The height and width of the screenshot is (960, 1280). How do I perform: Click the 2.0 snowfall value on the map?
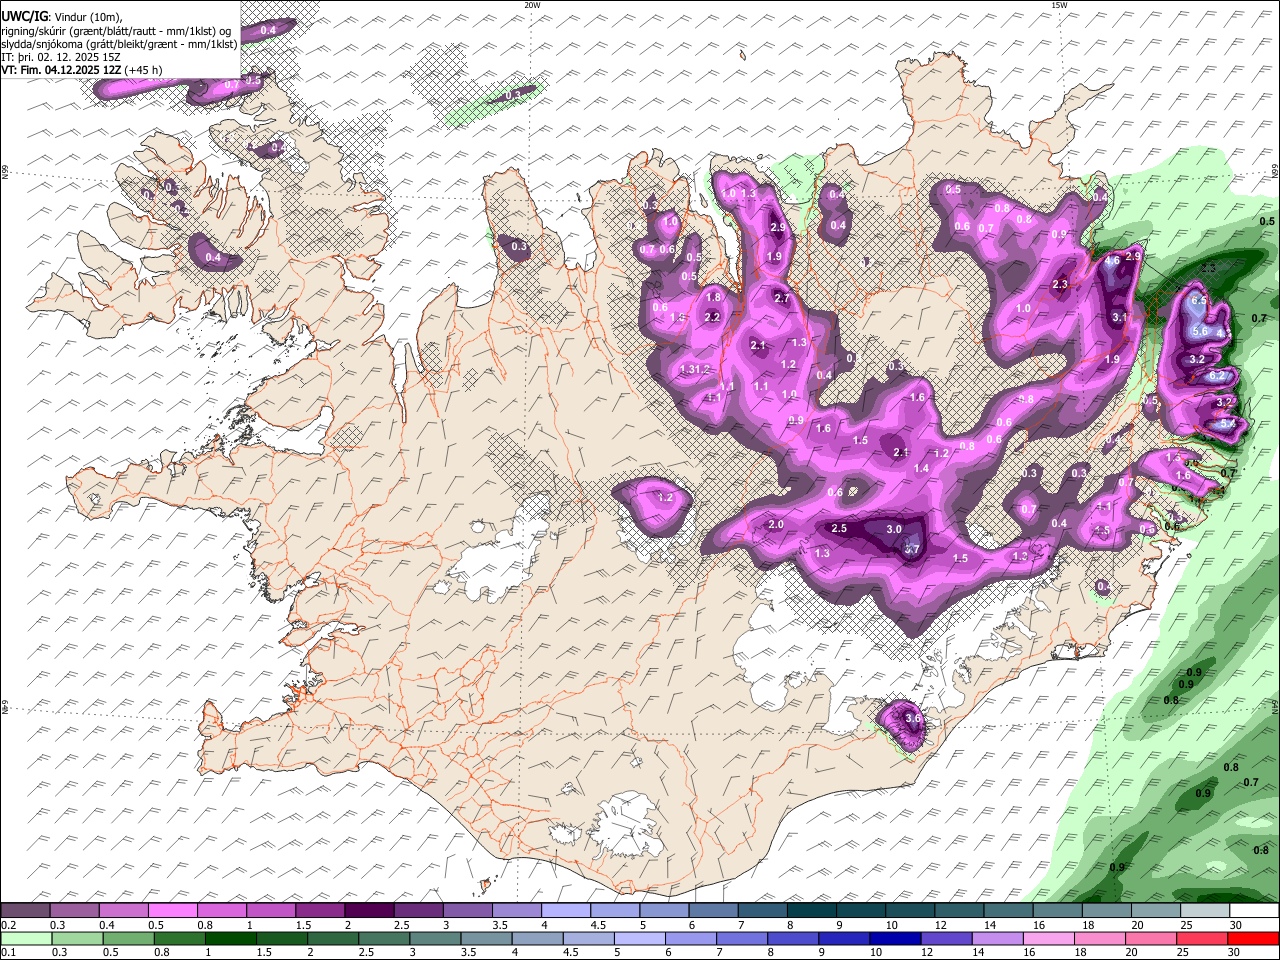(x=775, y=524)
